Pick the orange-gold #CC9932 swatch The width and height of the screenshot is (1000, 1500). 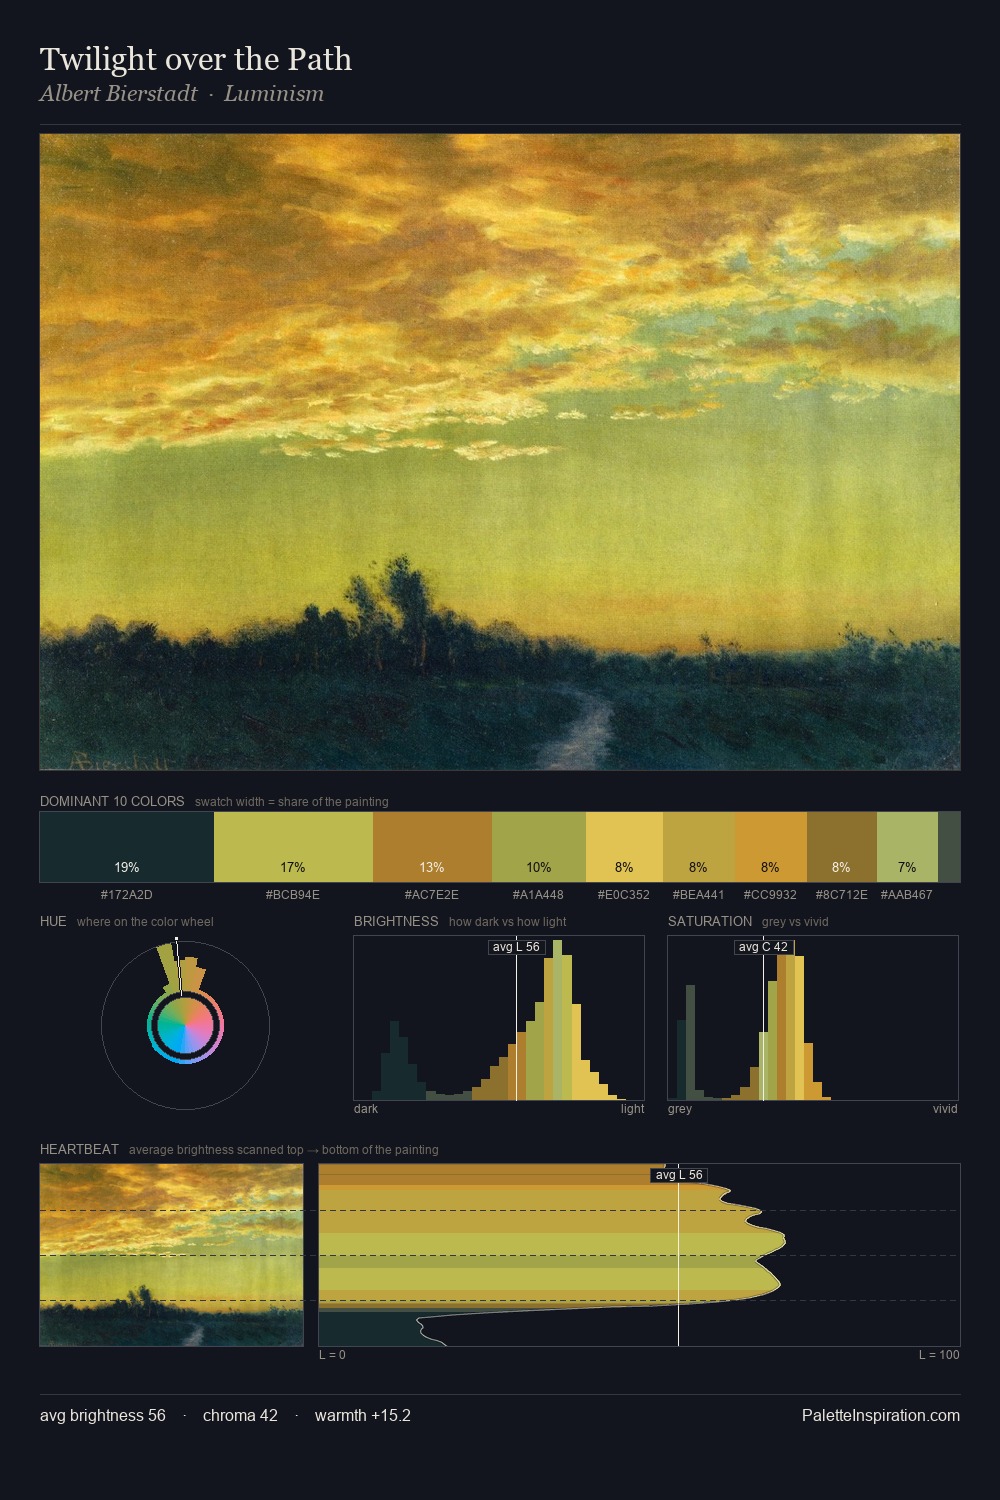[x=771, y=847]
